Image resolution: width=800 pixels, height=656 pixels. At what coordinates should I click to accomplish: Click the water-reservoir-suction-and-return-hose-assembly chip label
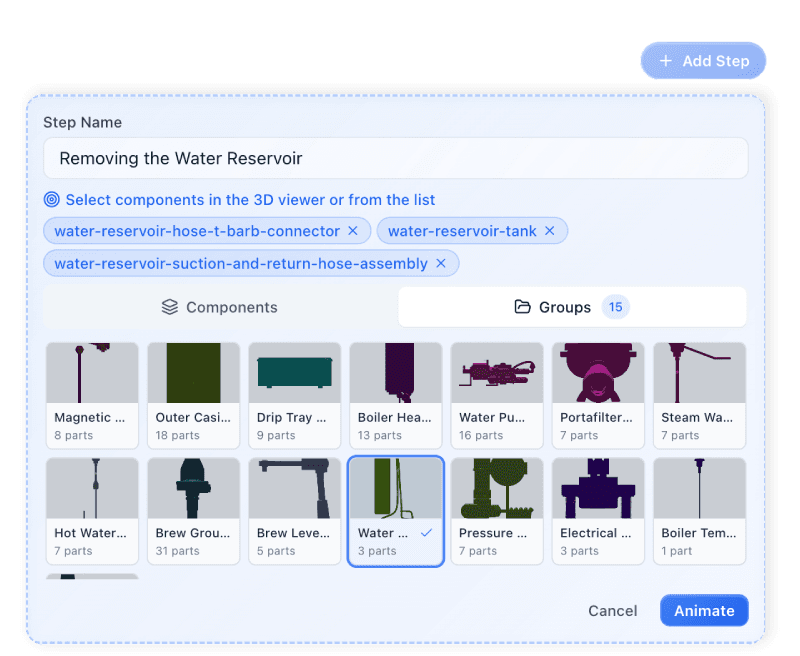(x=241, y=264)
